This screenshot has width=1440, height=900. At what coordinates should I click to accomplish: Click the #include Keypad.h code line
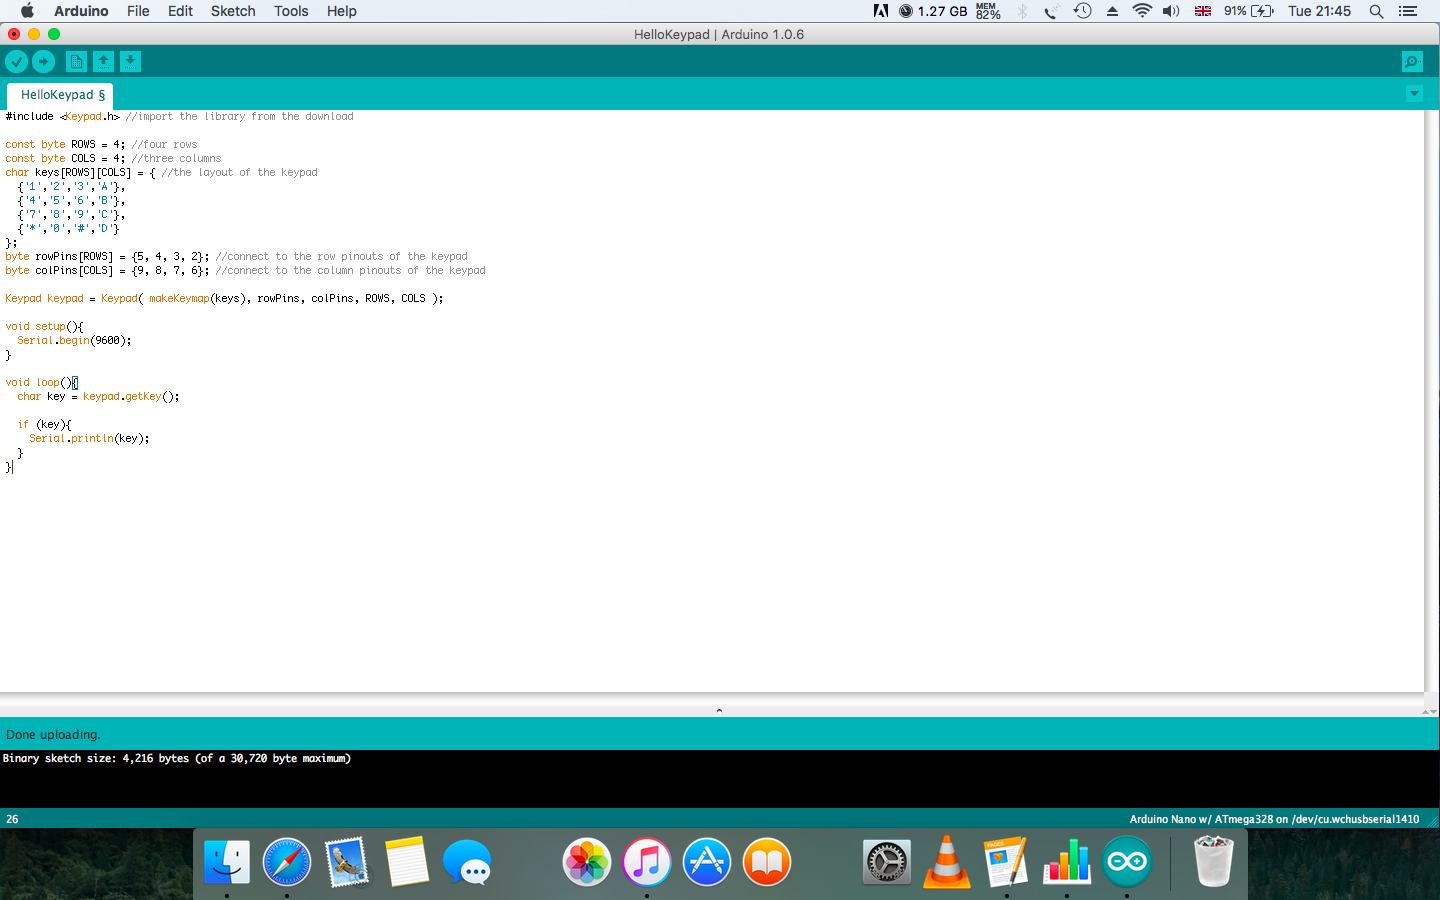(179, 116)
